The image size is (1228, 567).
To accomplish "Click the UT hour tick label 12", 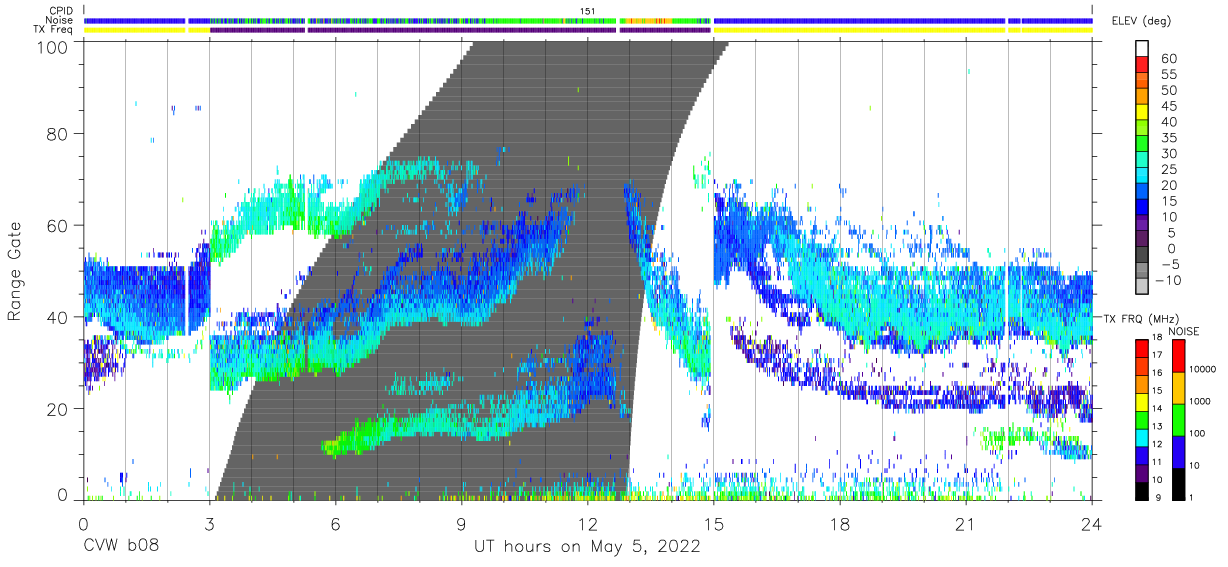I will click(588, 523).
